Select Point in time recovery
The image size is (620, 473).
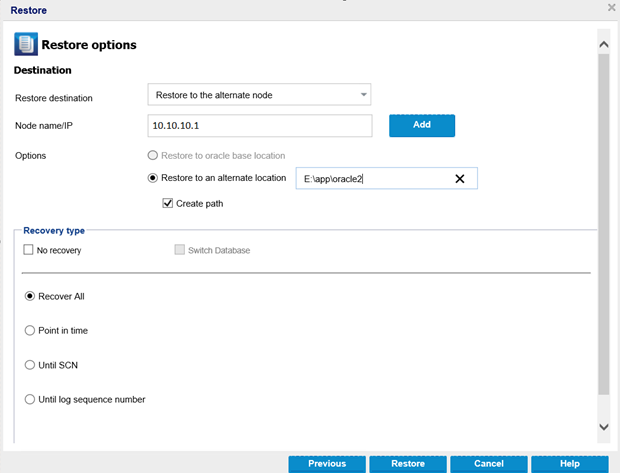click(30, 331)
